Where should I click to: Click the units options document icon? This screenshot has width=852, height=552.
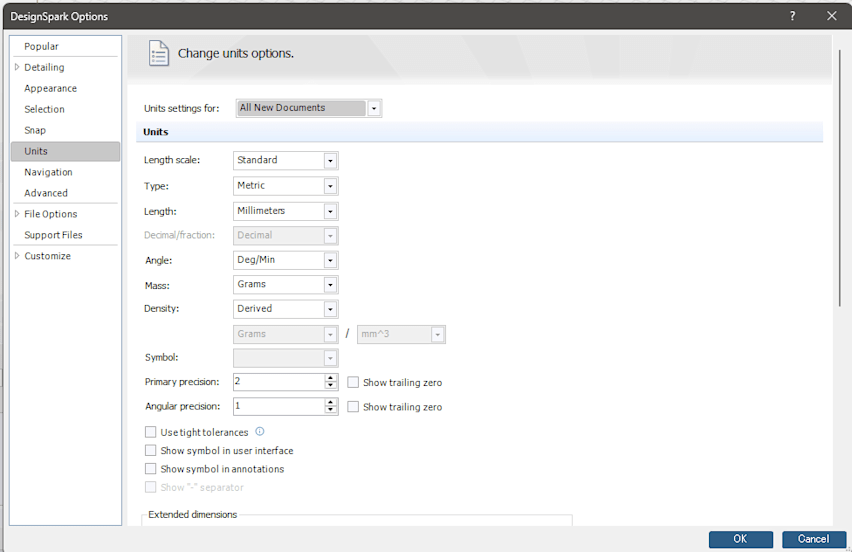pyautogui.click(x=159, y=54)
